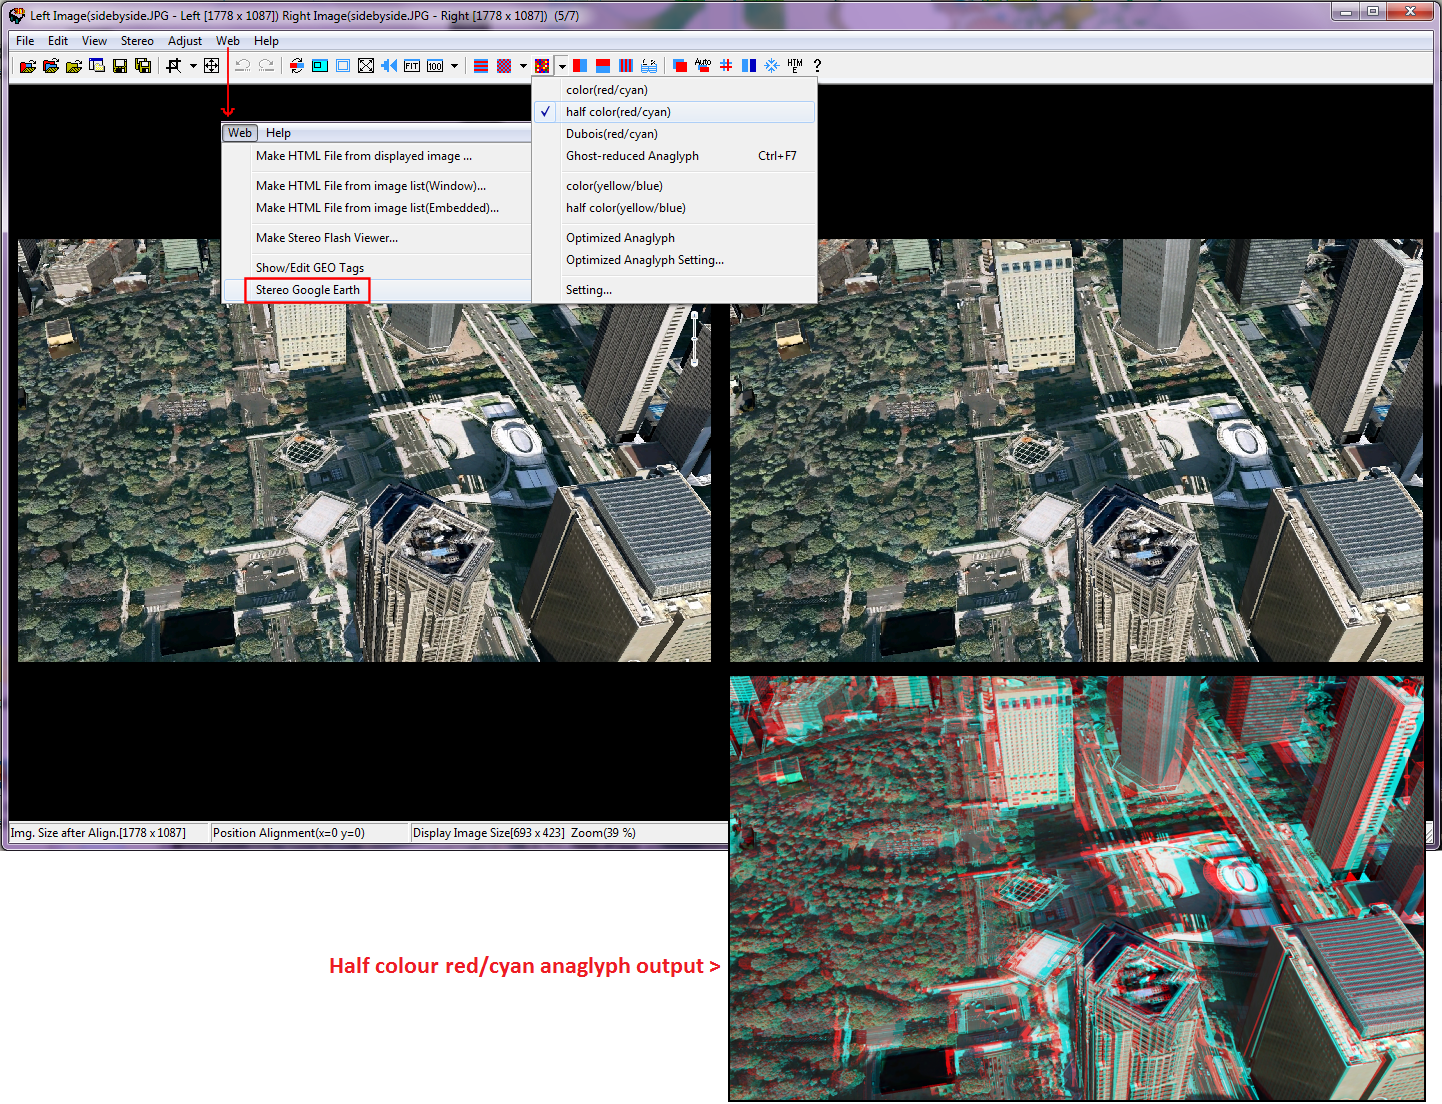This screenshot has width=1442, height=1104.
Task: Click the boxed X toolbar icon
Action: (366, 66)
